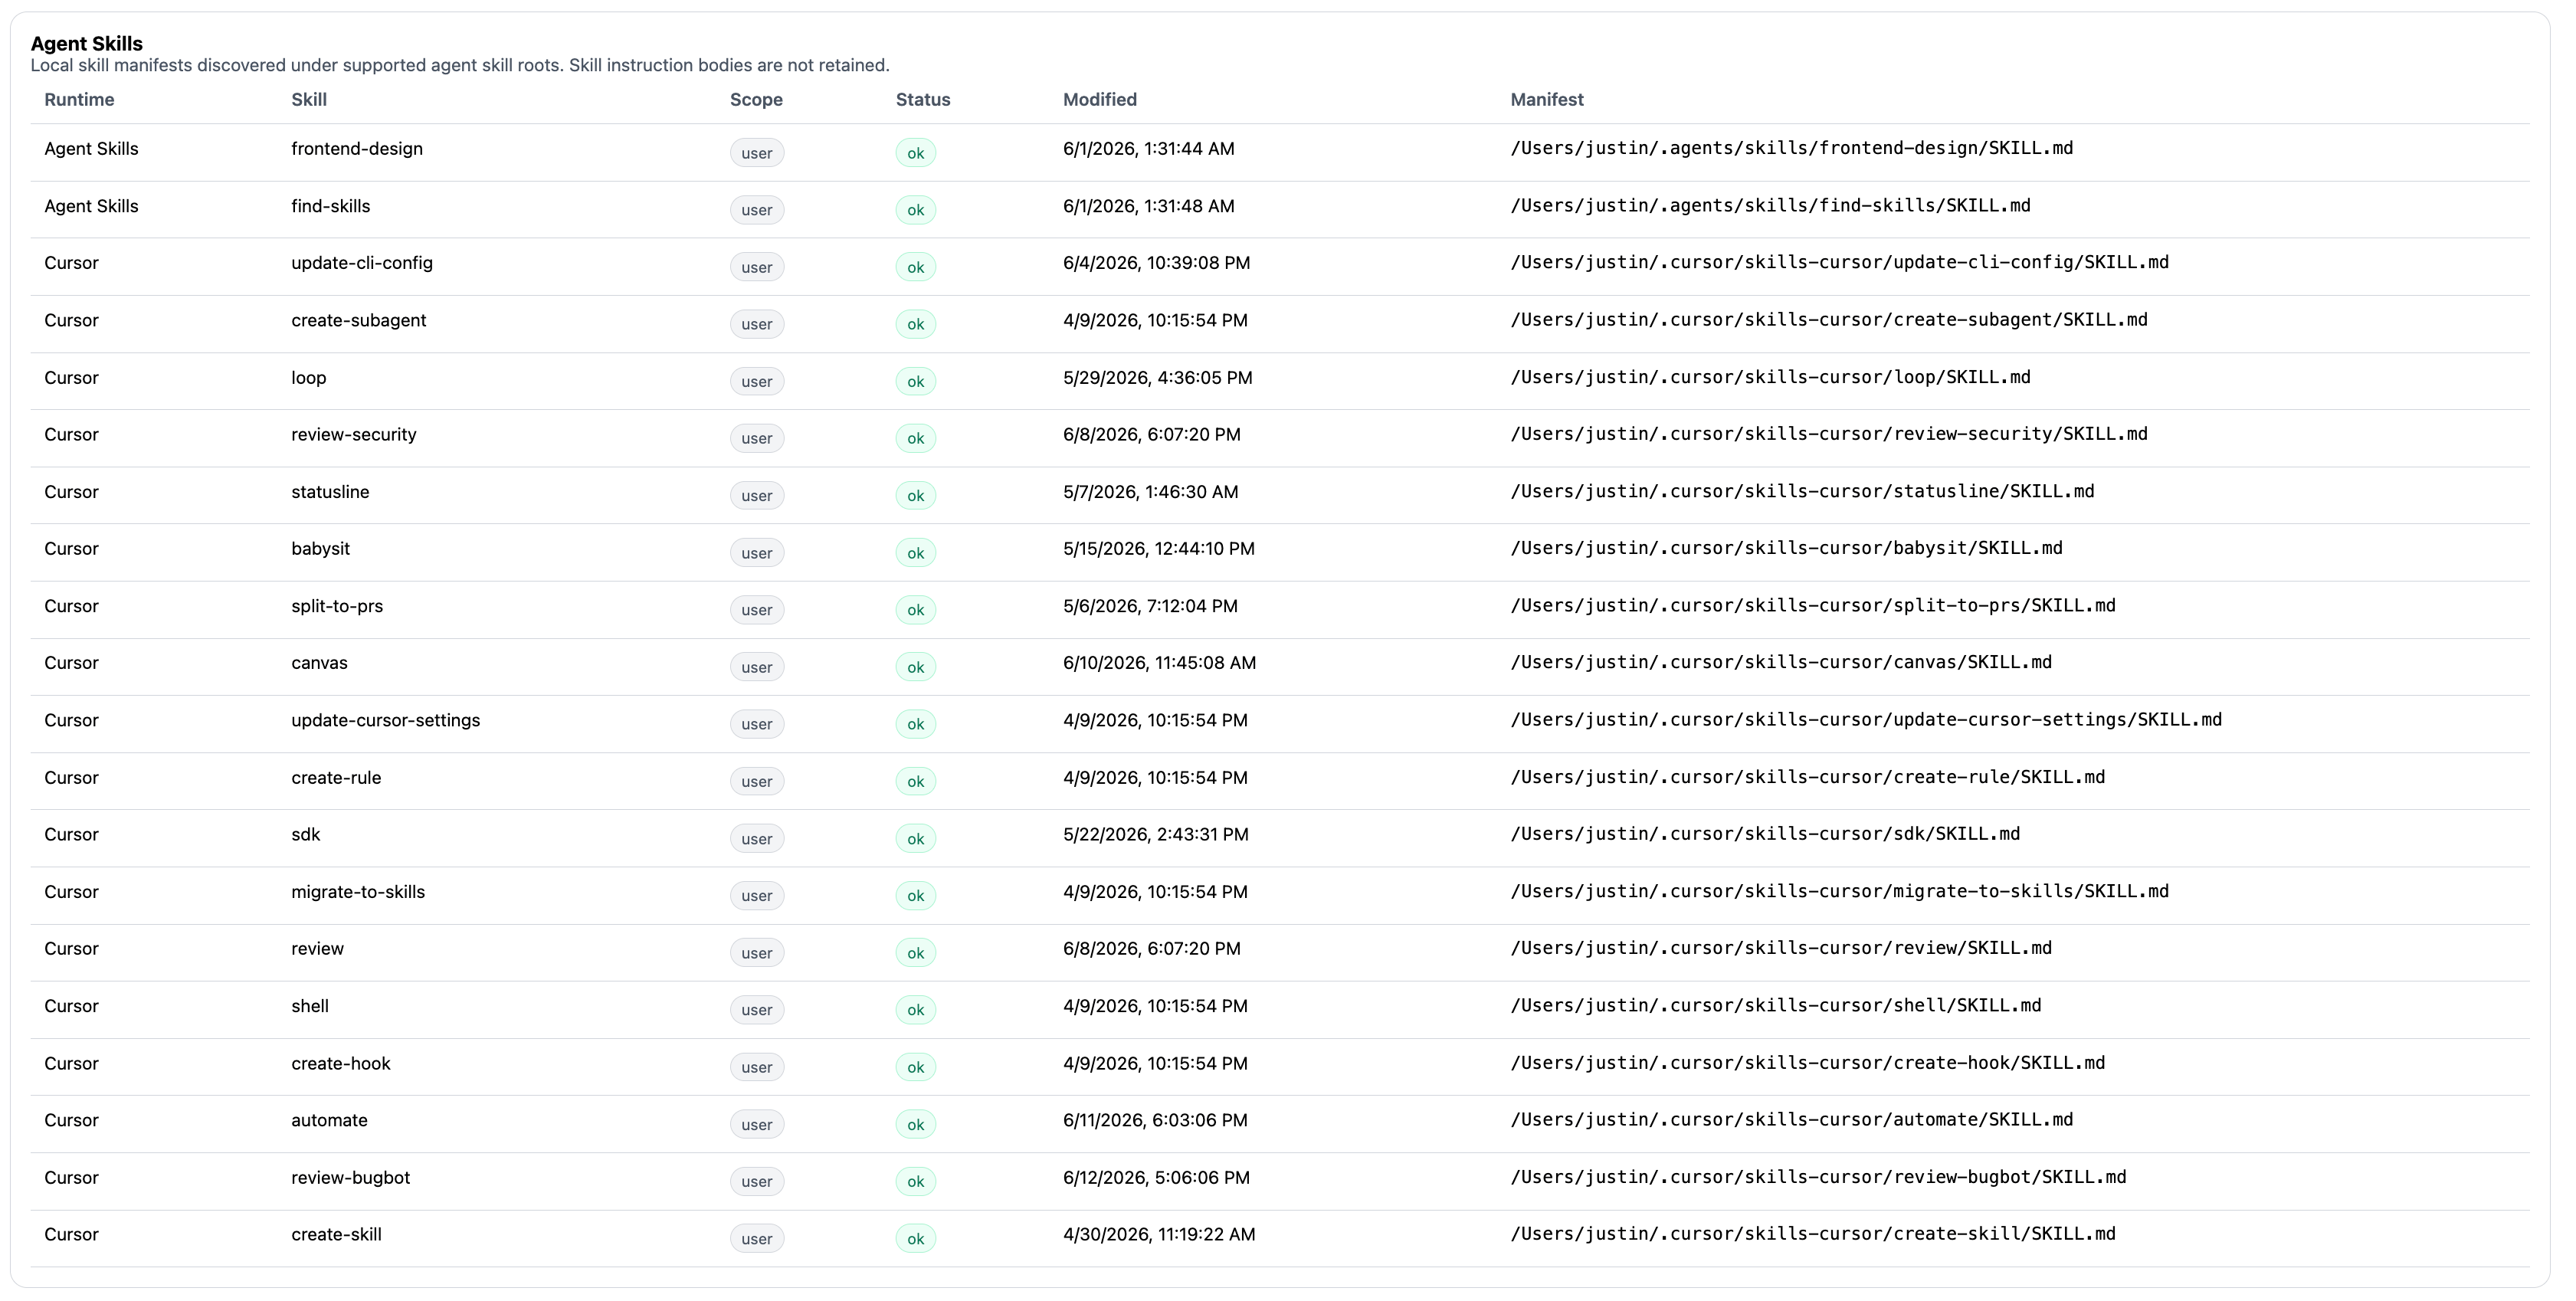The height and width of the screenshot is (1301, 2576).
Task: Select the review-security skill name
Action: 354,435
